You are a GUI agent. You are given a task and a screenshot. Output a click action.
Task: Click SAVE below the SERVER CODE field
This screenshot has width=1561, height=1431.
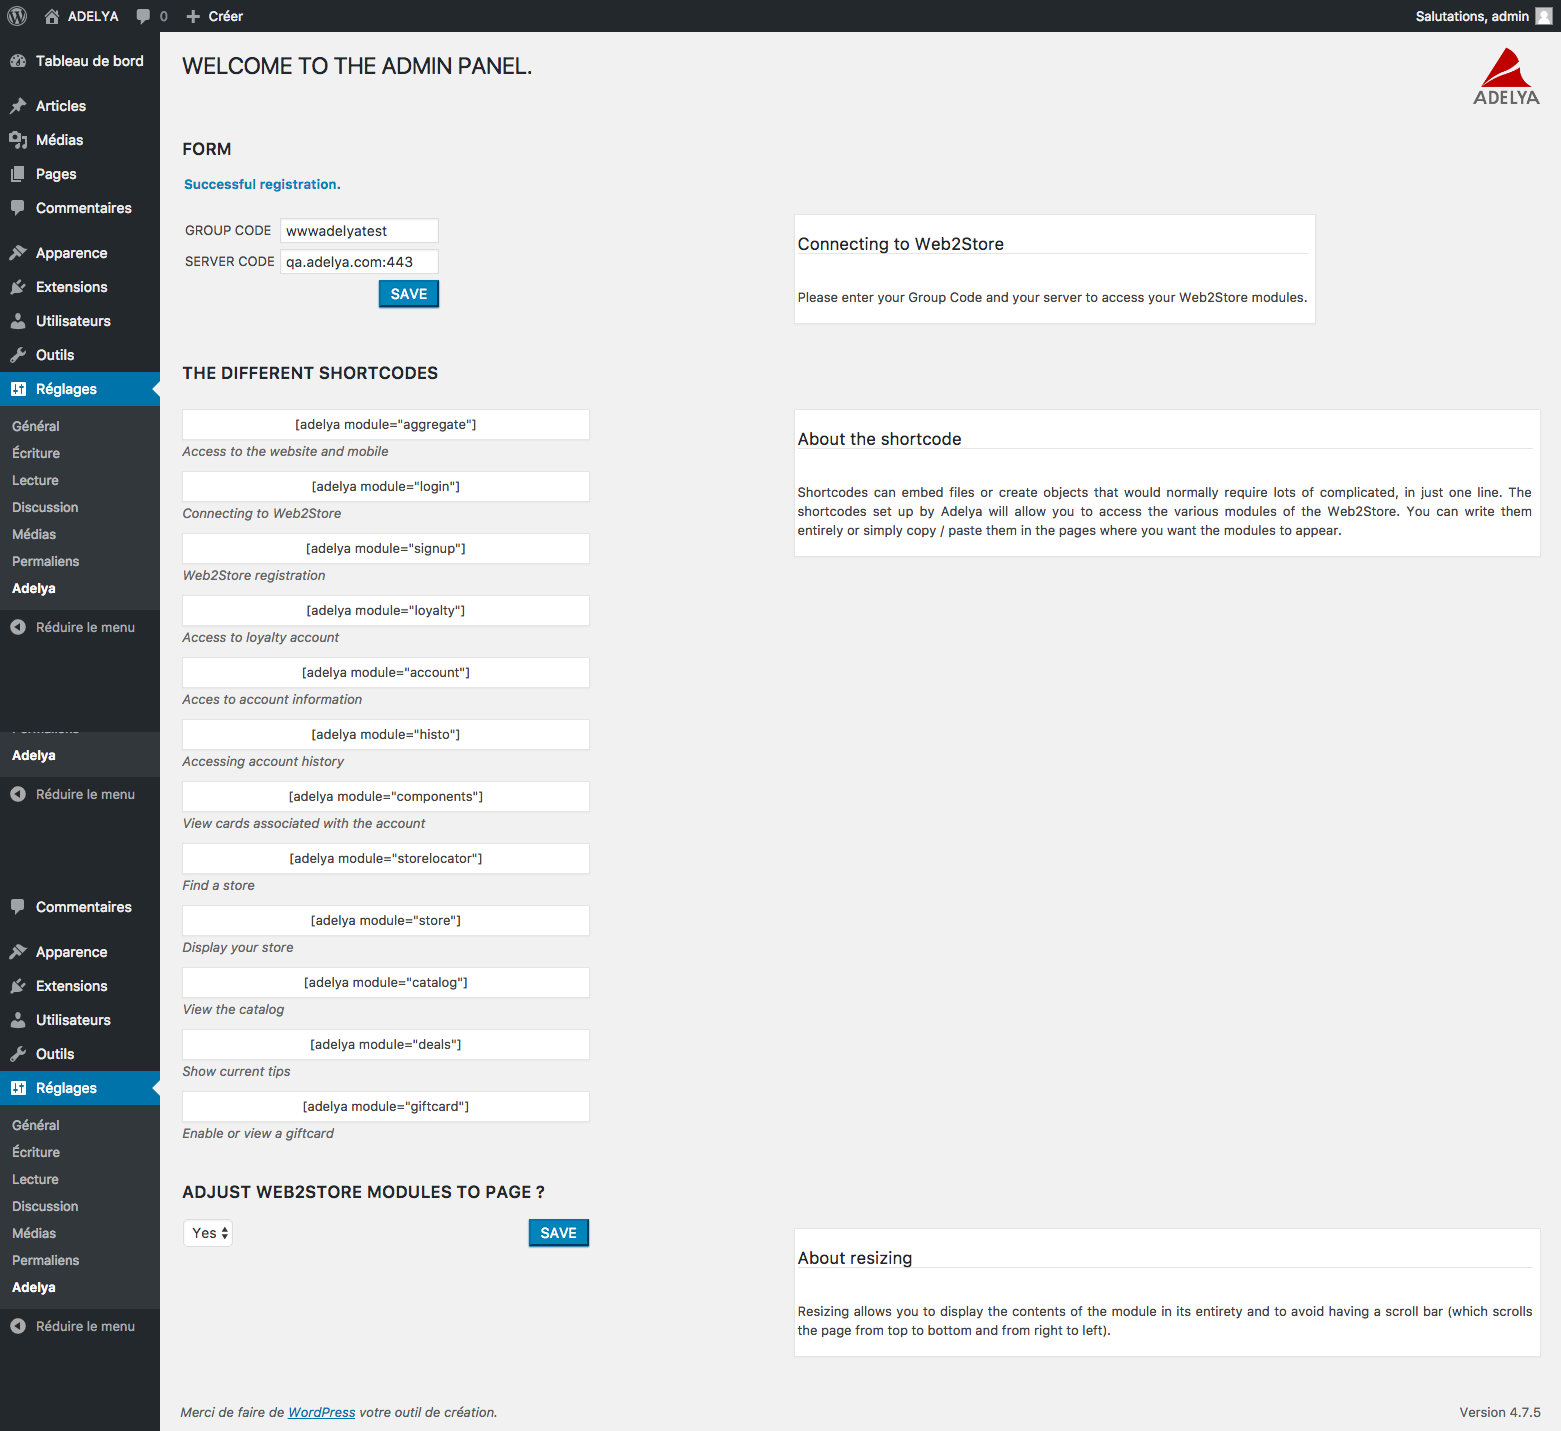(x=409, y=294)
